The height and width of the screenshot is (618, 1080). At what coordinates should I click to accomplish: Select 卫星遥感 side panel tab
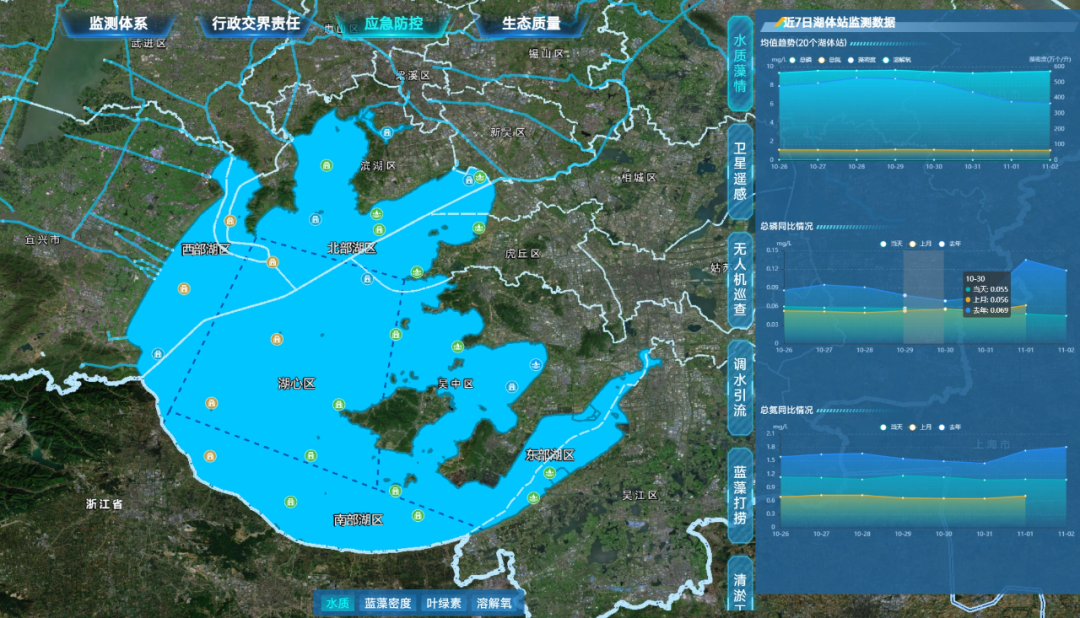740,170
